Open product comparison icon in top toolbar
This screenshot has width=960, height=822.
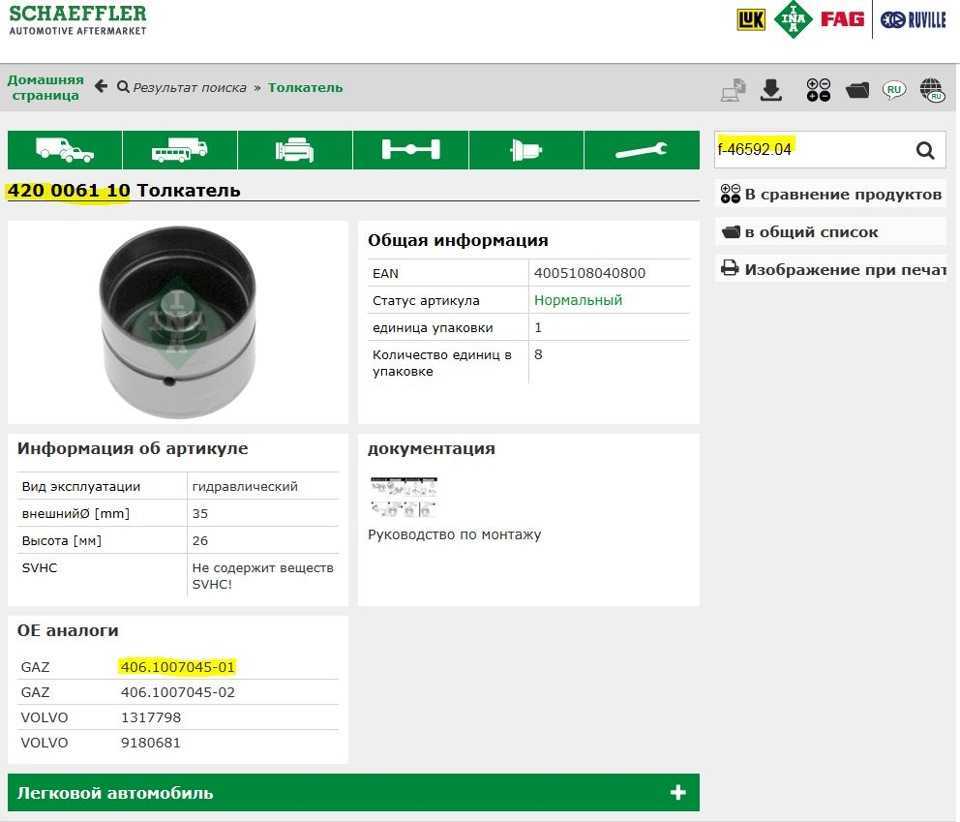(818, 90)
